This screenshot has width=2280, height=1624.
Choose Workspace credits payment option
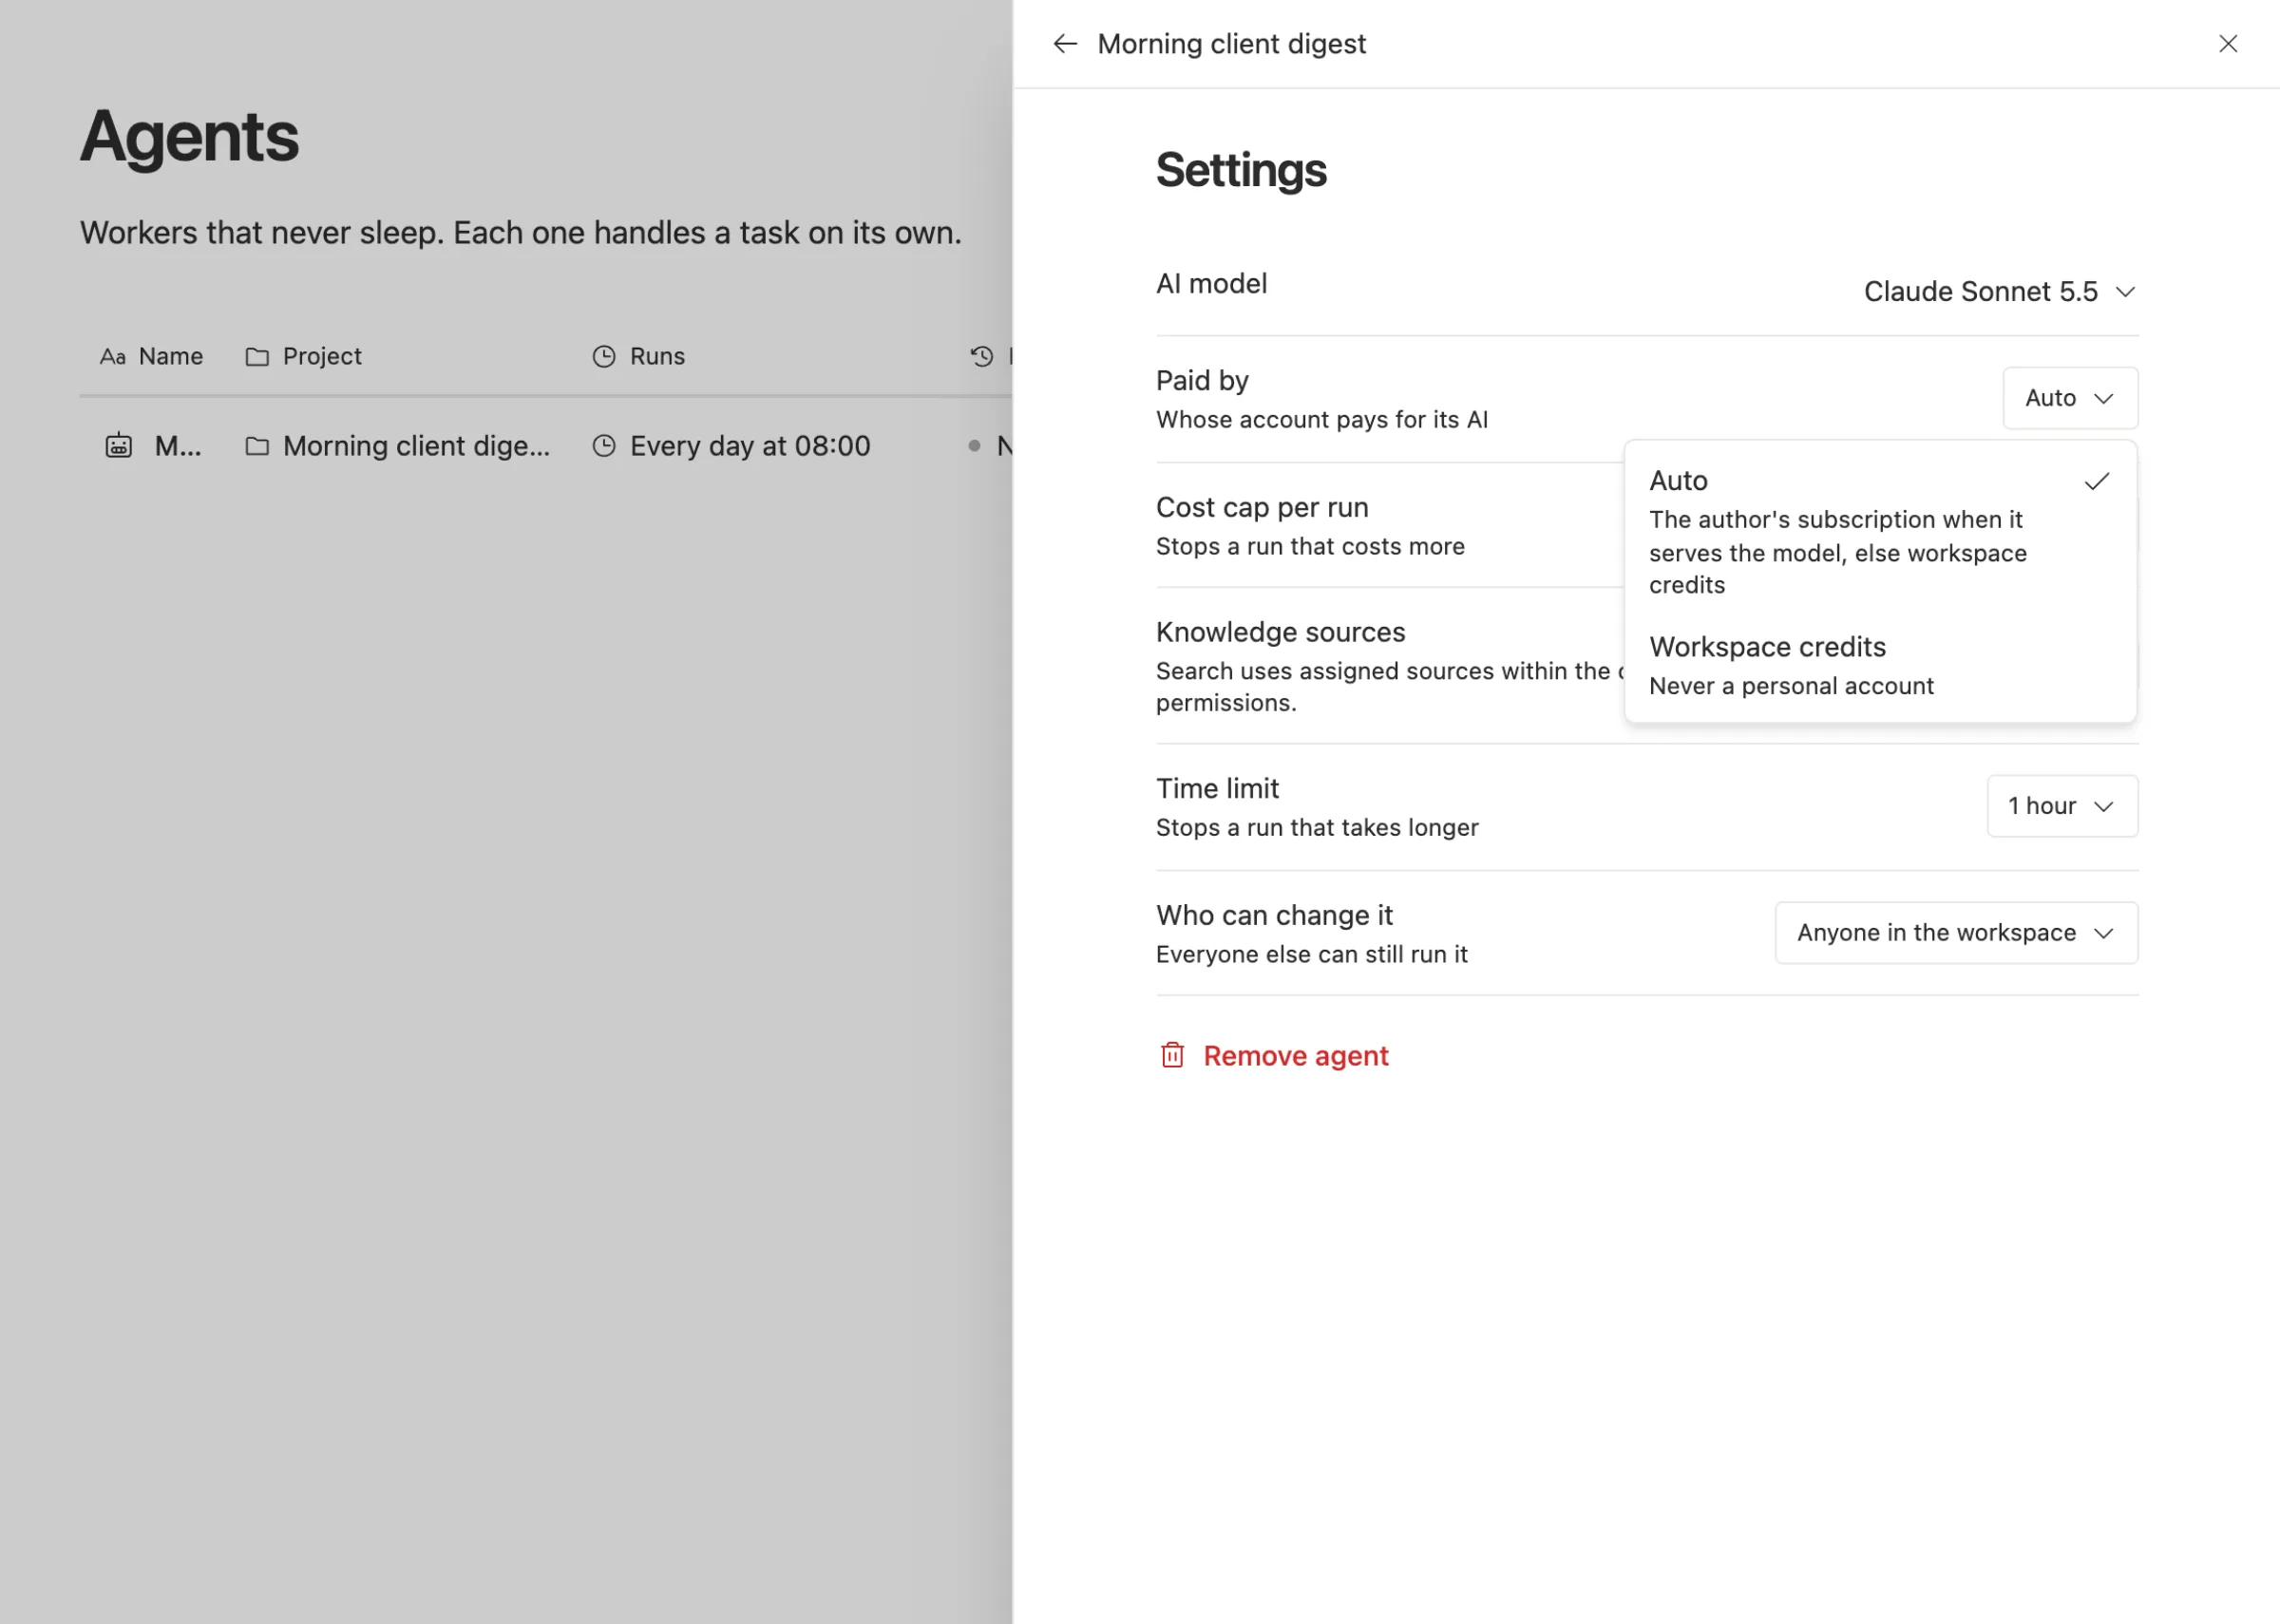pos(1880,665)
